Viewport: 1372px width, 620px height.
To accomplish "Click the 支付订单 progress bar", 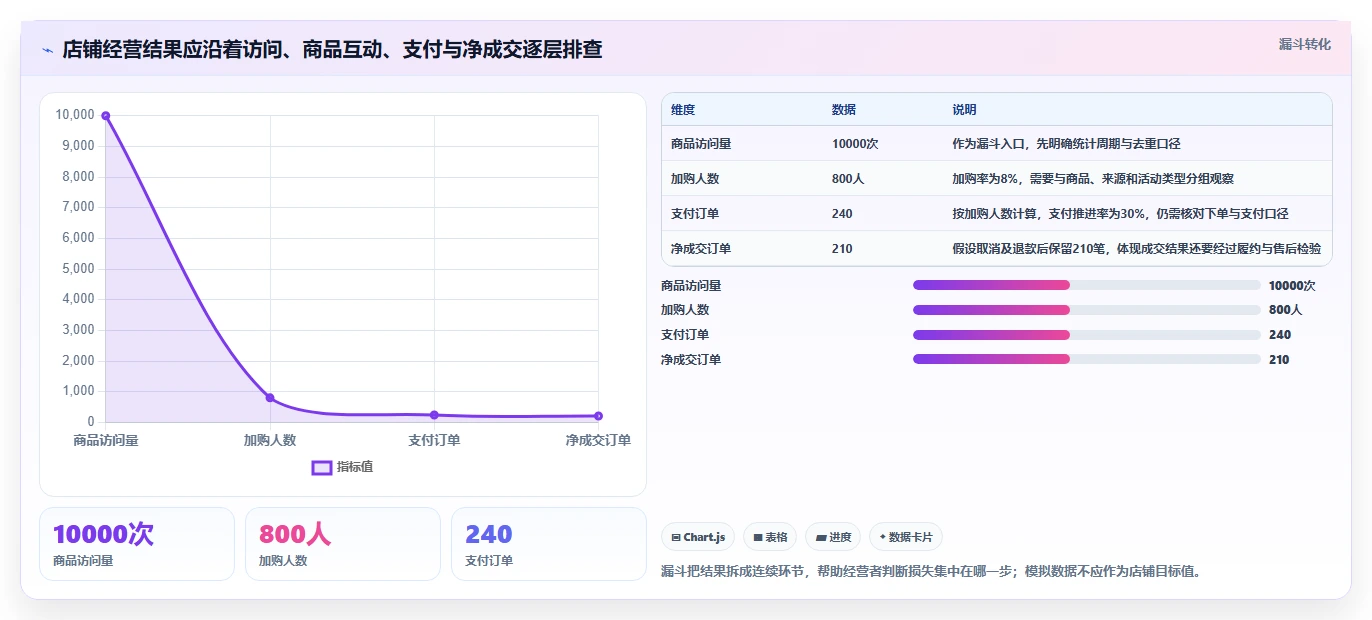I will [x=1087, y=335].
